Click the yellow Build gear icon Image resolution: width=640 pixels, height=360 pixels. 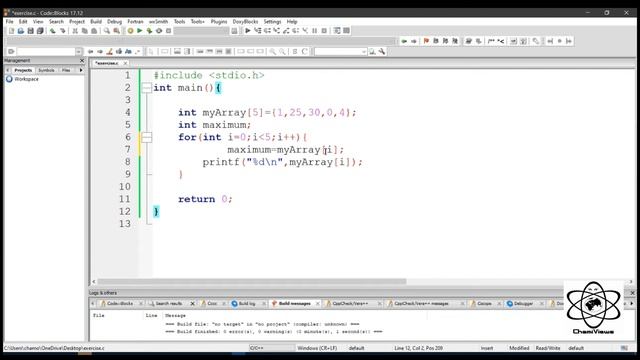[130, 31]
